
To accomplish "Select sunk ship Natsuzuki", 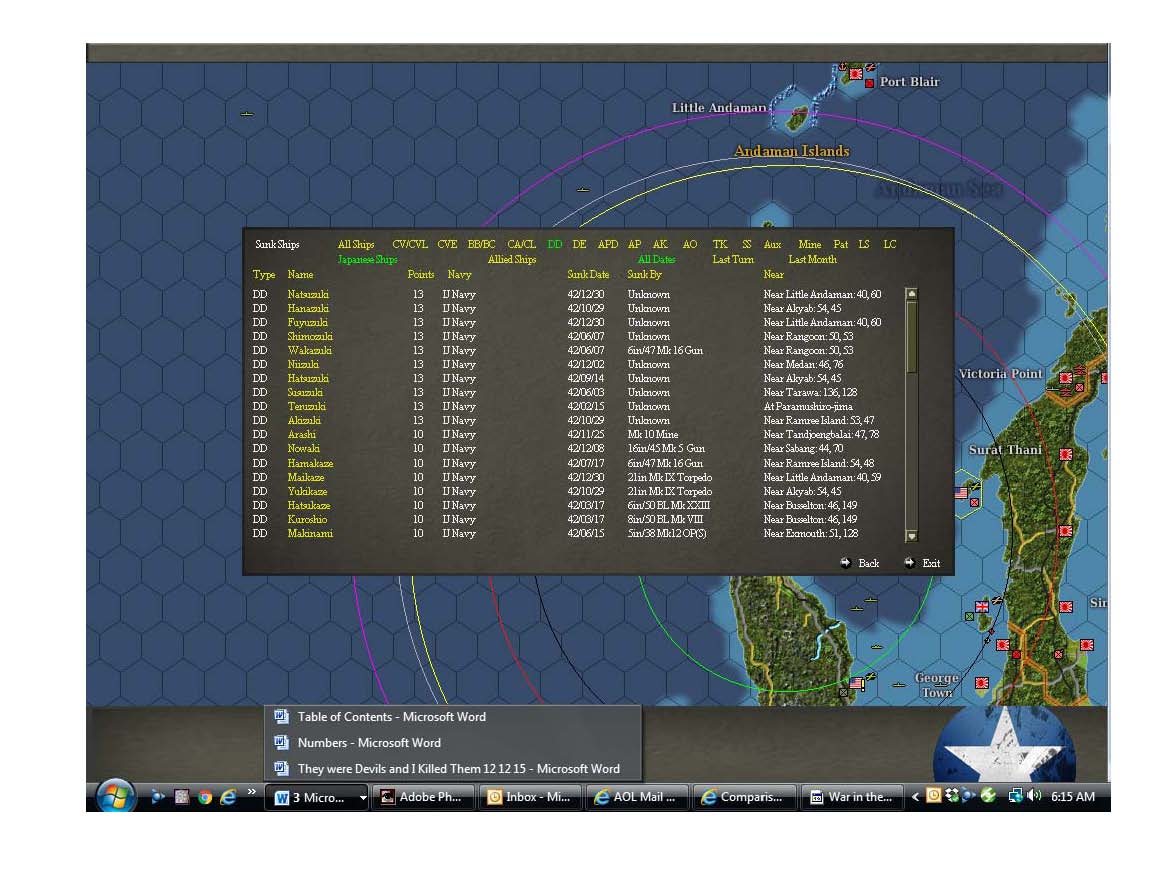I will click(308, 294).
